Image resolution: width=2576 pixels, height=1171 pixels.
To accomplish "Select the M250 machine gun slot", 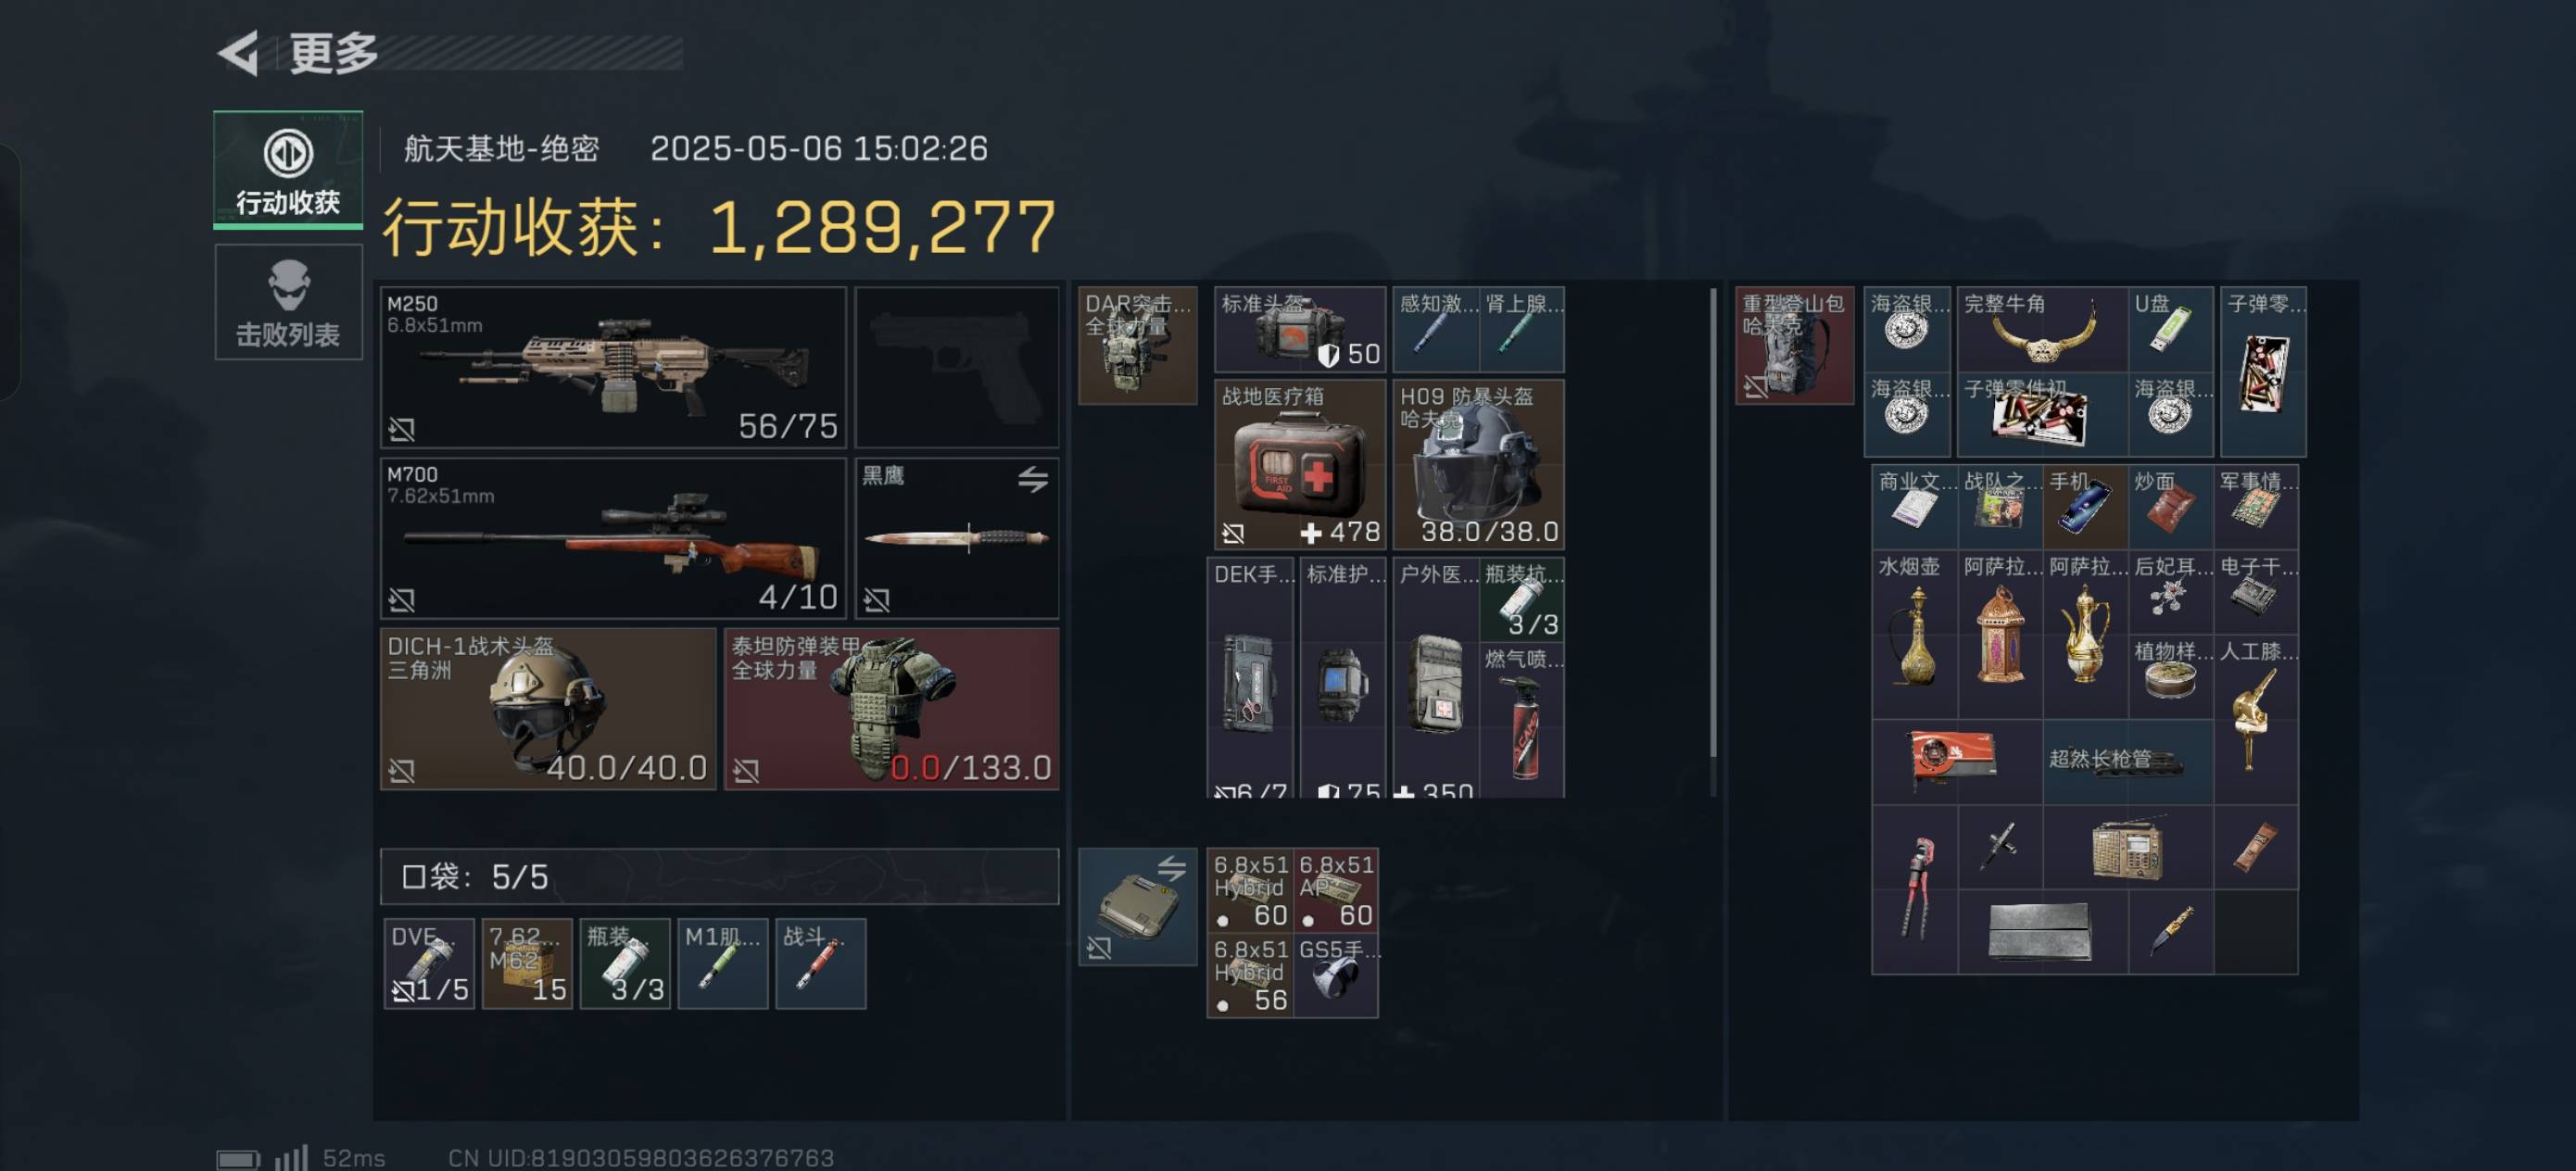I will coord(613,367).
